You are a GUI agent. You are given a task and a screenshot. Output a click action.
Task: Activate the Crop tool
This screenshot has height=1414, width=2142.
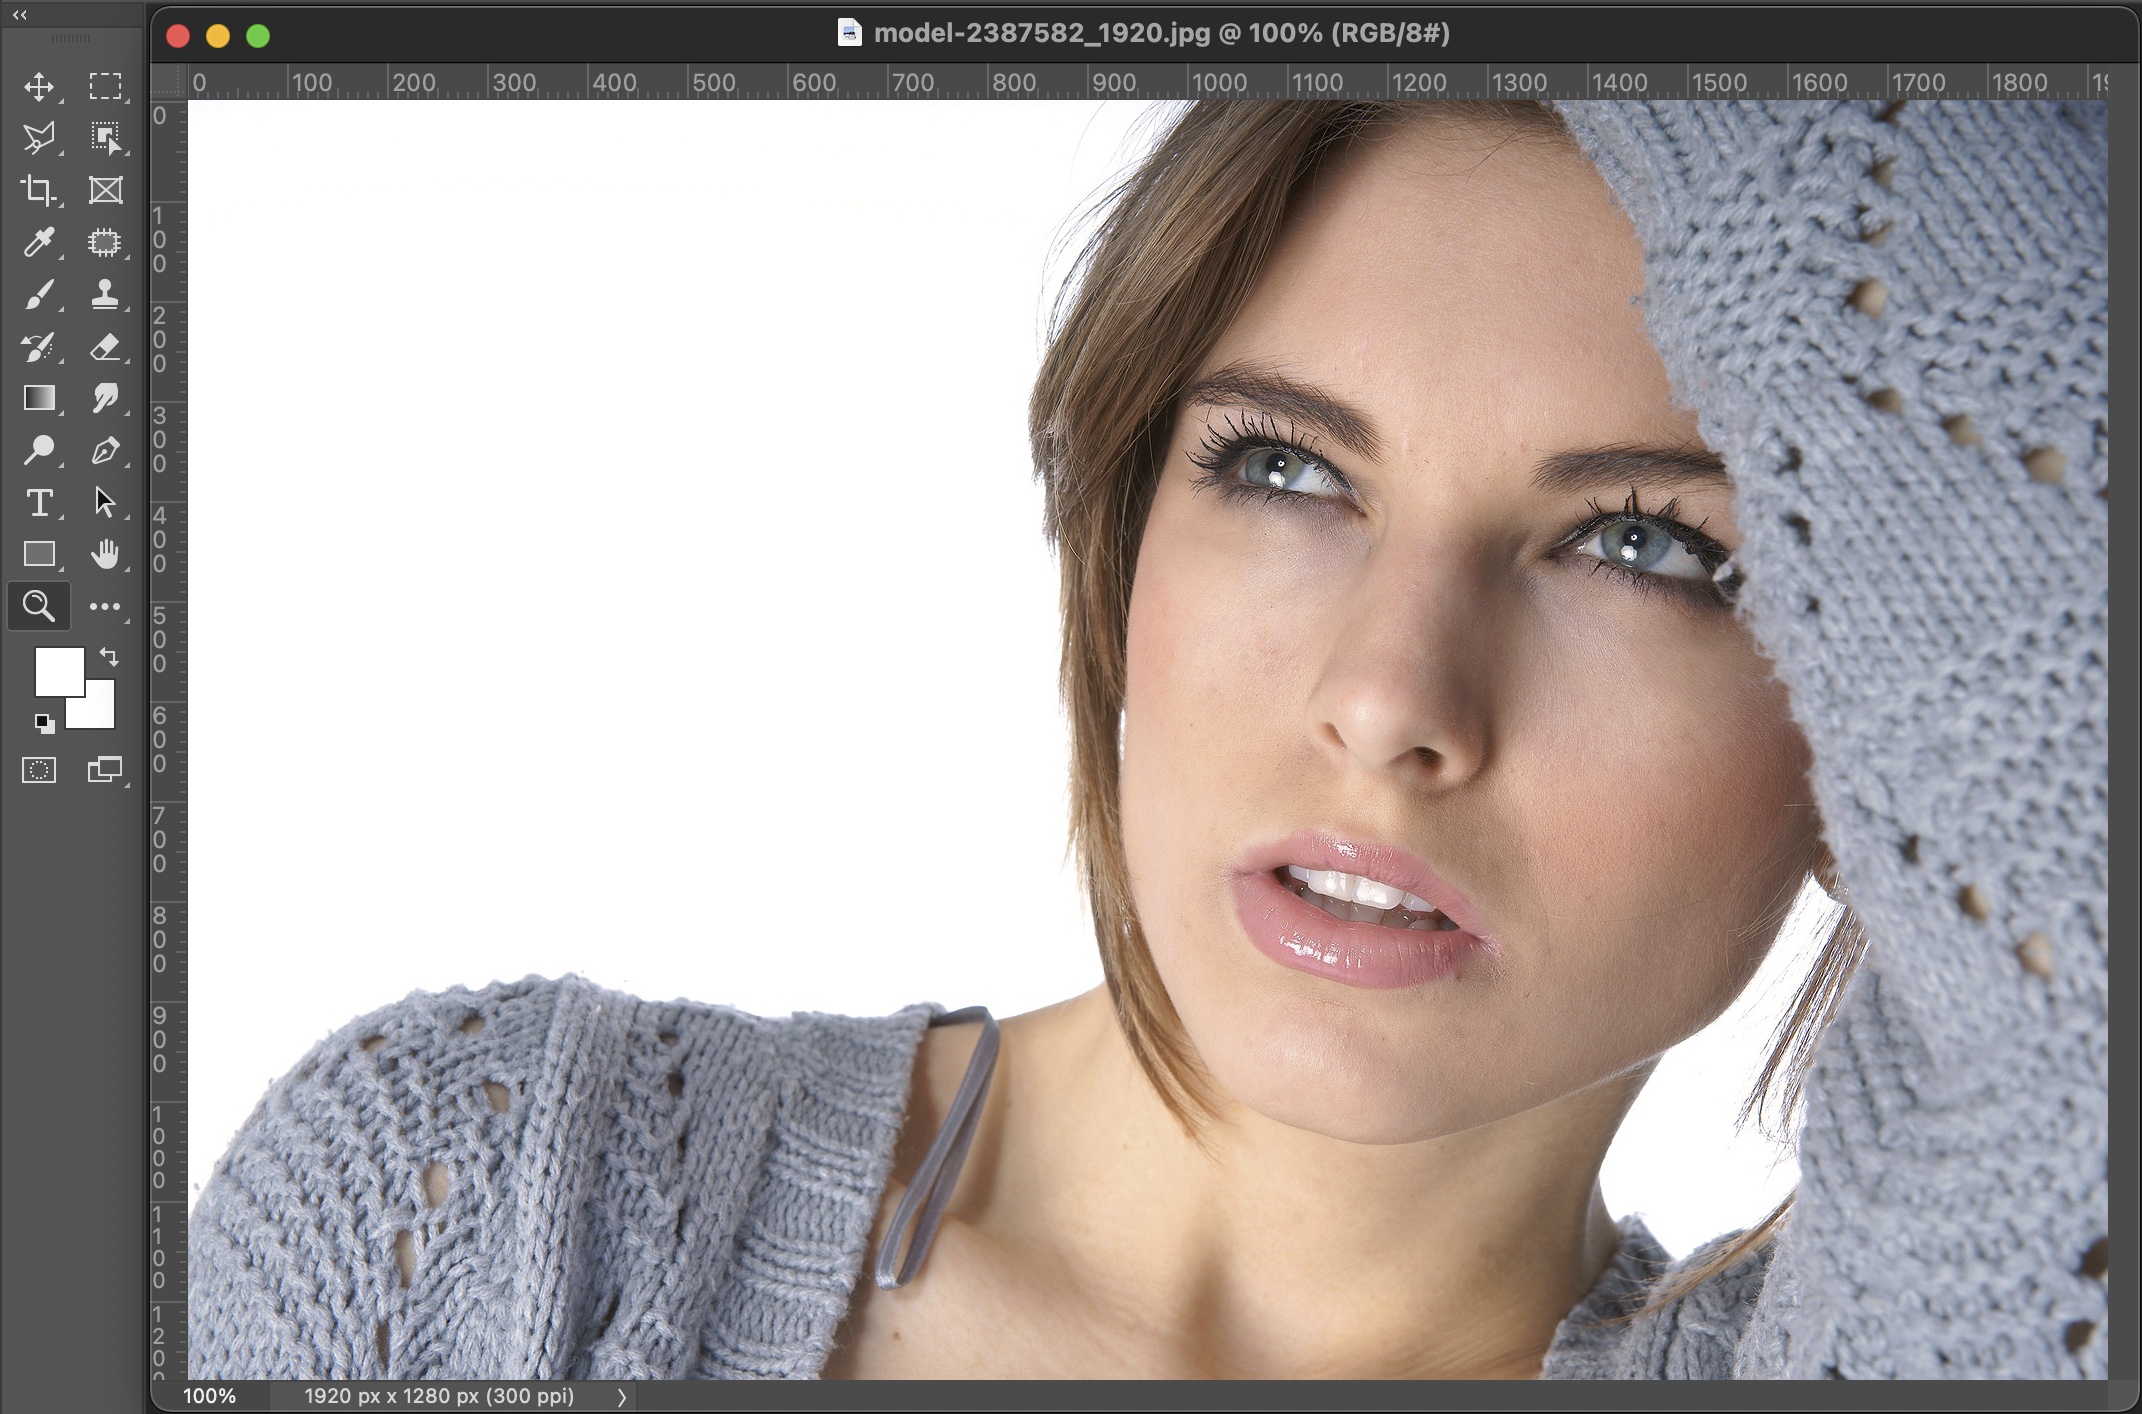[x=39, y=190]
